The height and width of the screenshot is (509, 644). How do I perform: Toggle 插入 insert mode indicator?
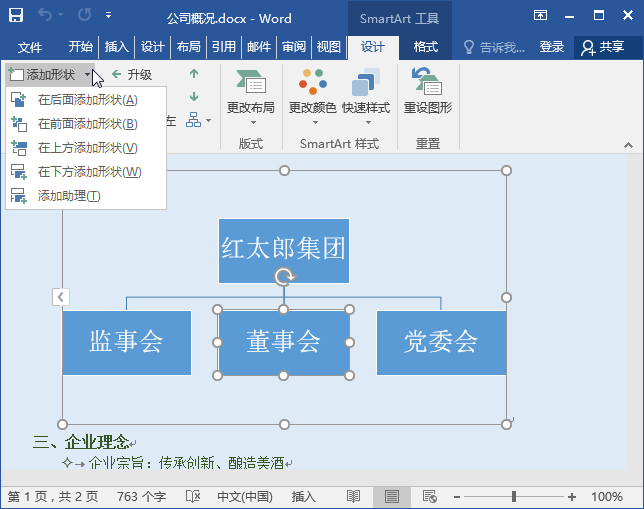[x=304, y=497]
